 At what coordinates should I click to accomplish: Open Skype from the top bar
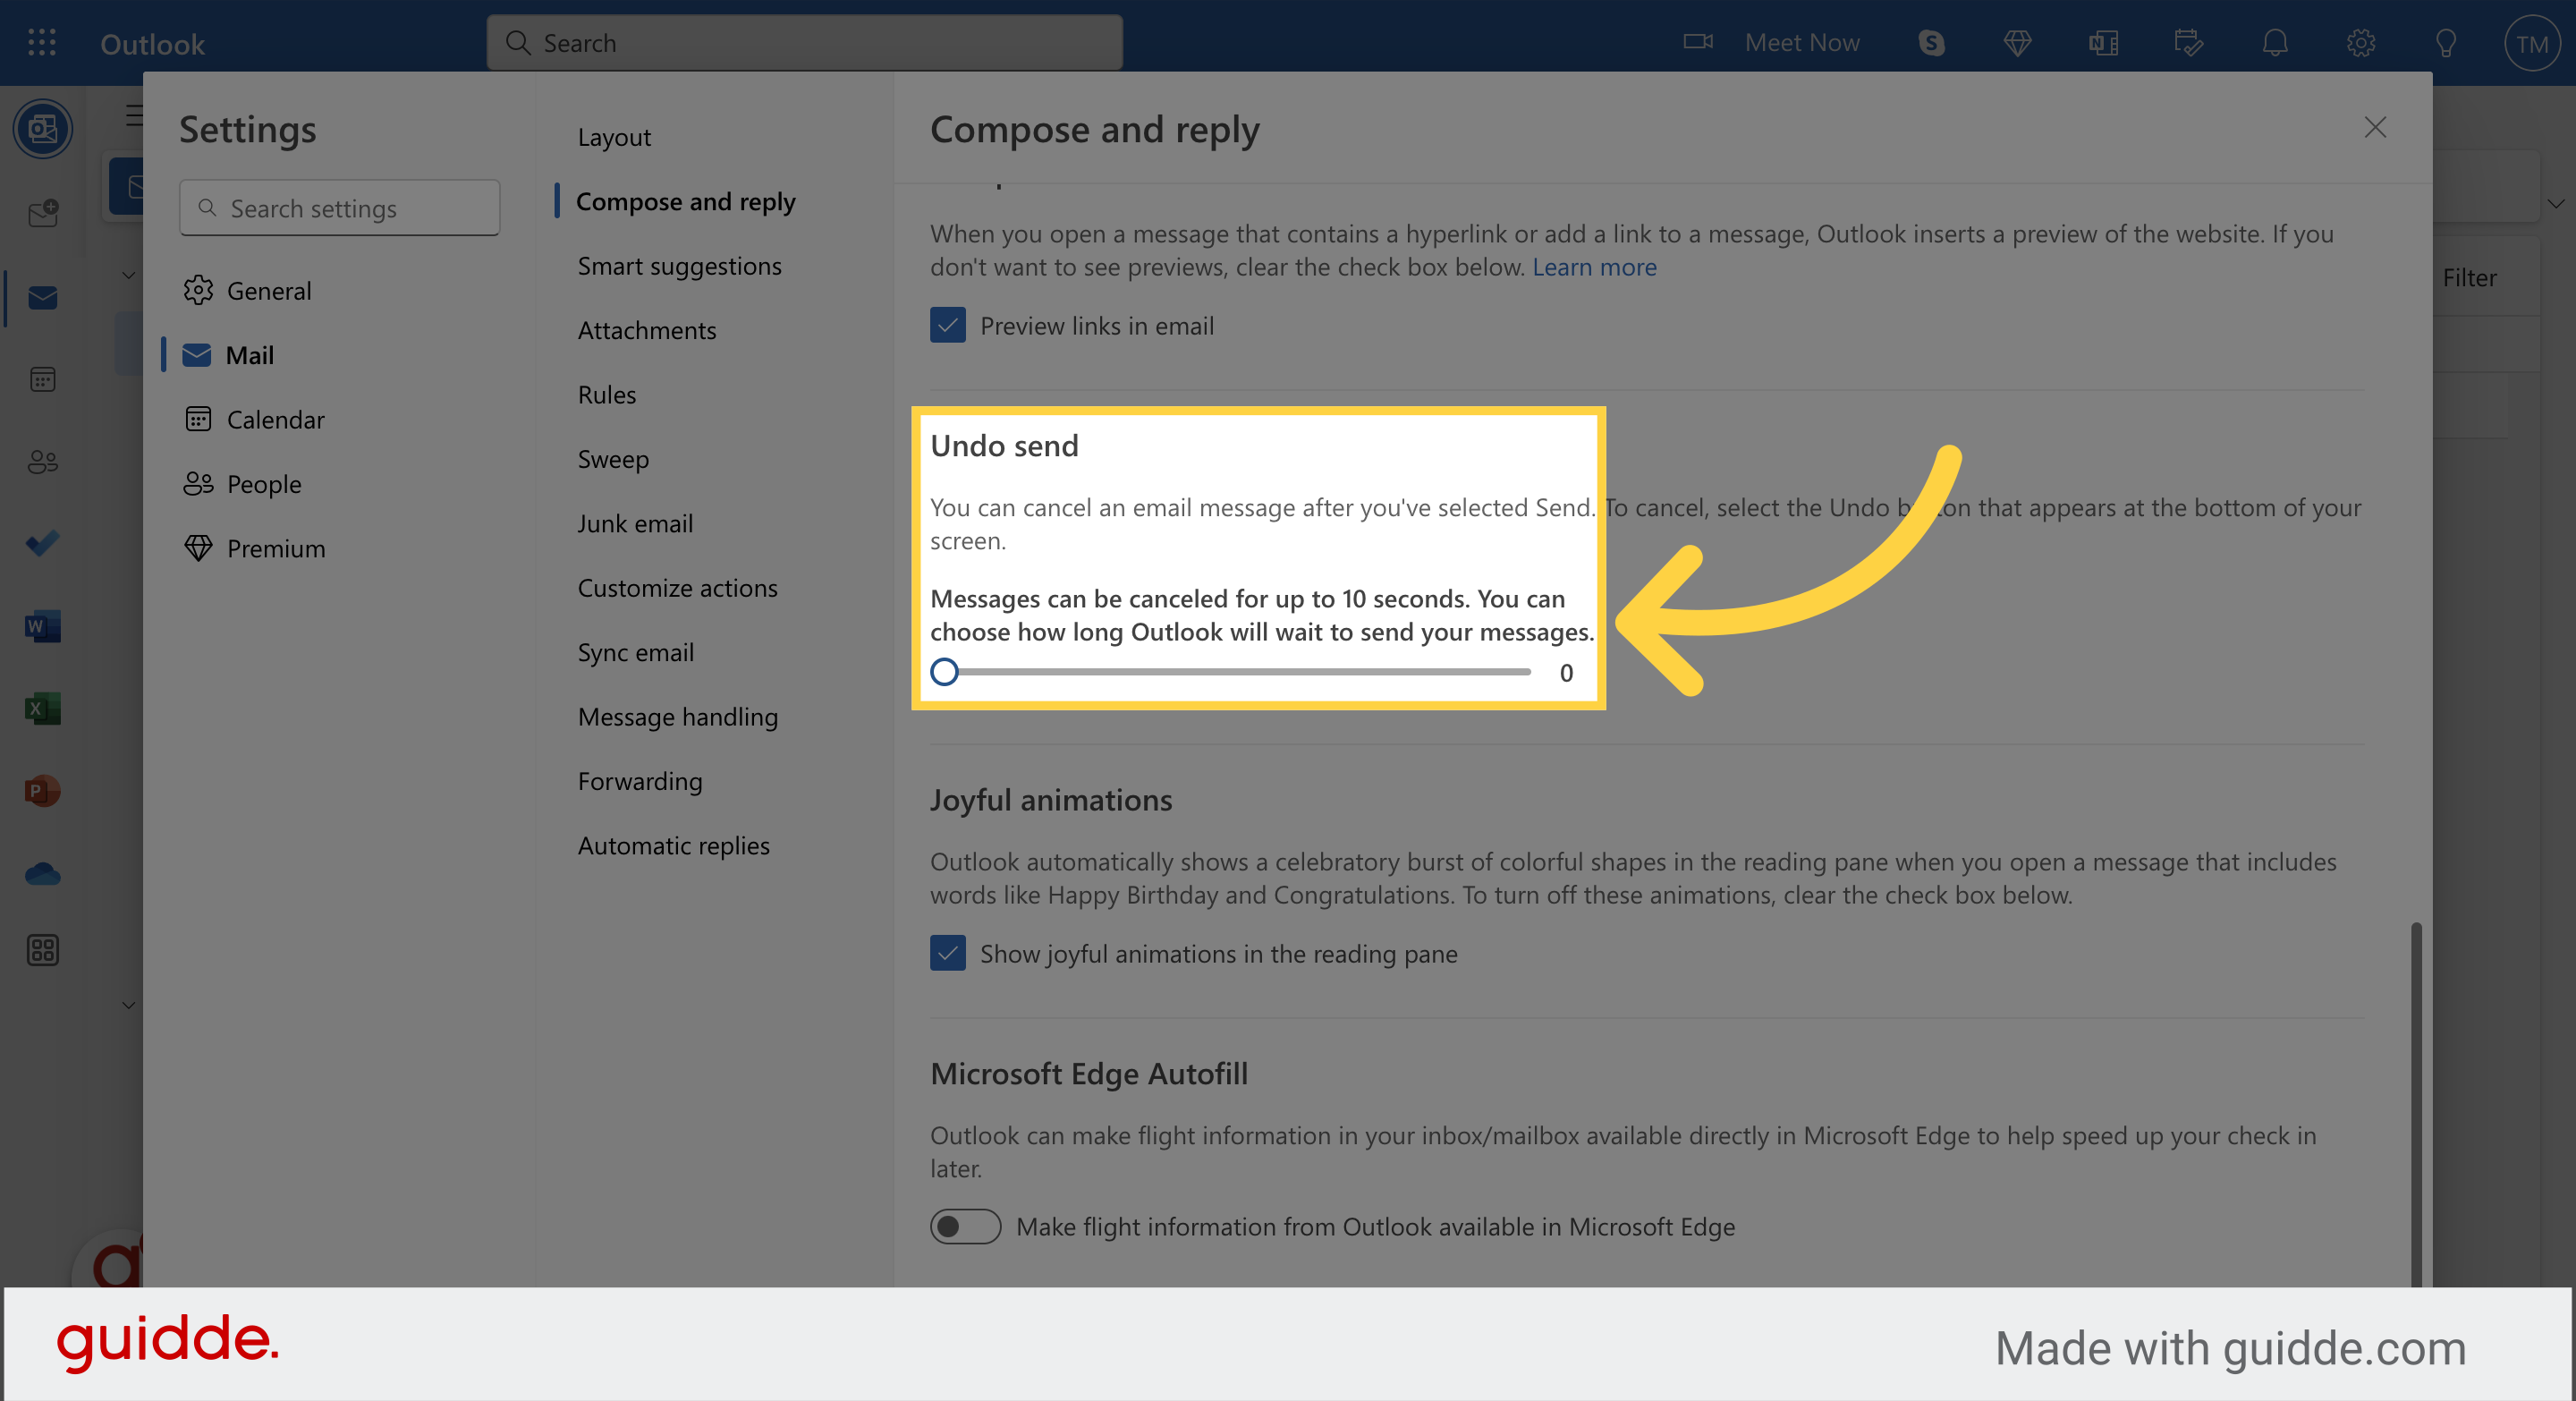[x=1931, y=43]
